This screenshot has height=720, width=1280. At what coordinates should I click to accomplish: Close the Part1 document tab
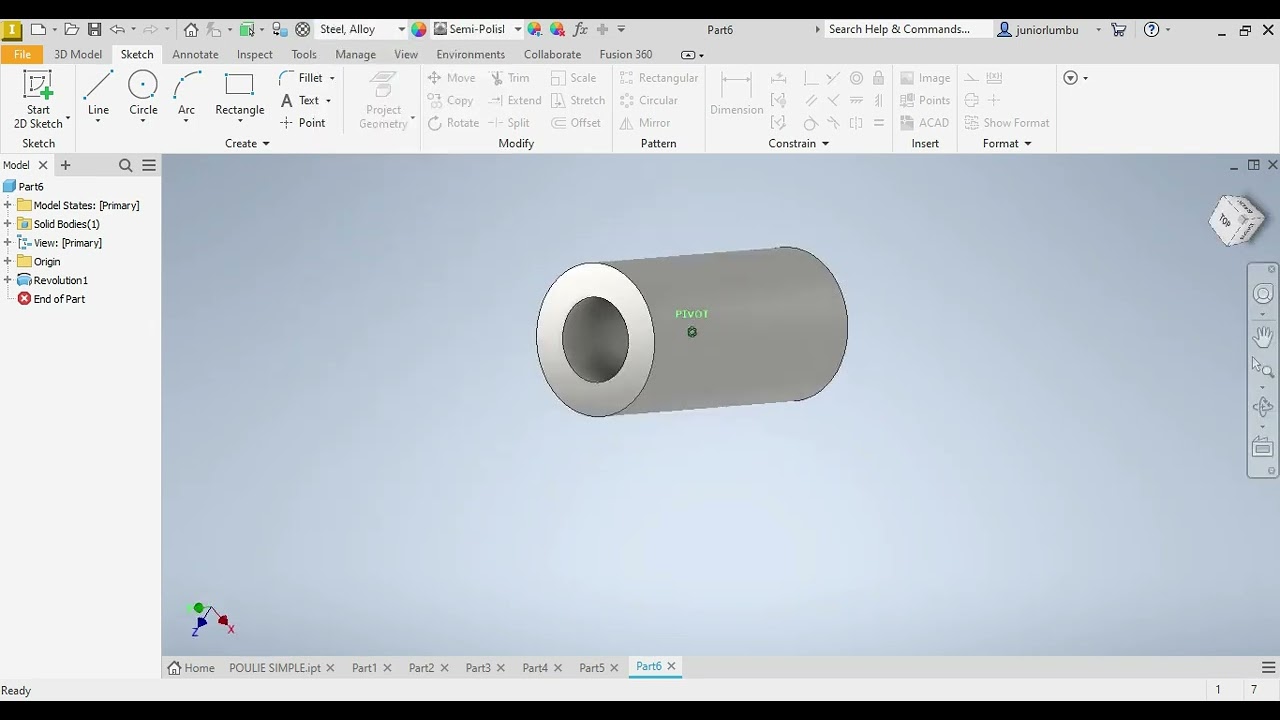pos(387,668)
